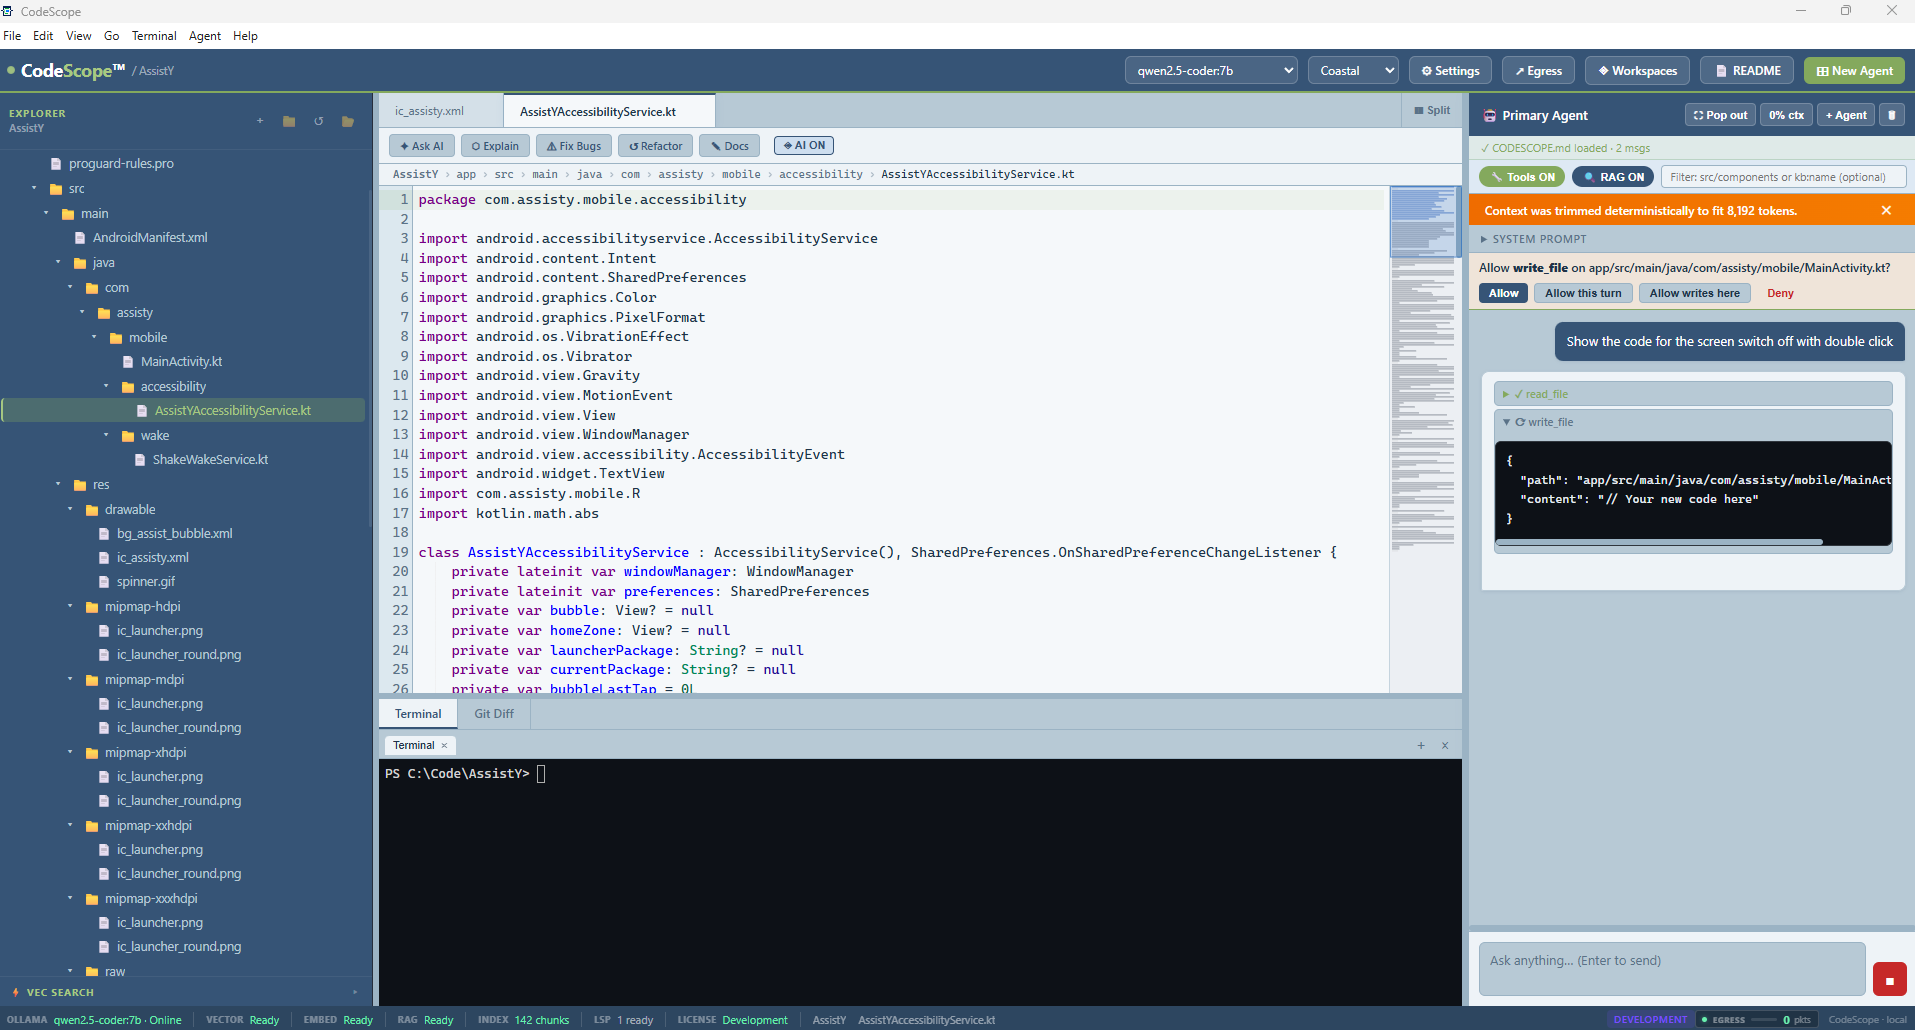Open Settings from the top bar

click(1450, 71)
